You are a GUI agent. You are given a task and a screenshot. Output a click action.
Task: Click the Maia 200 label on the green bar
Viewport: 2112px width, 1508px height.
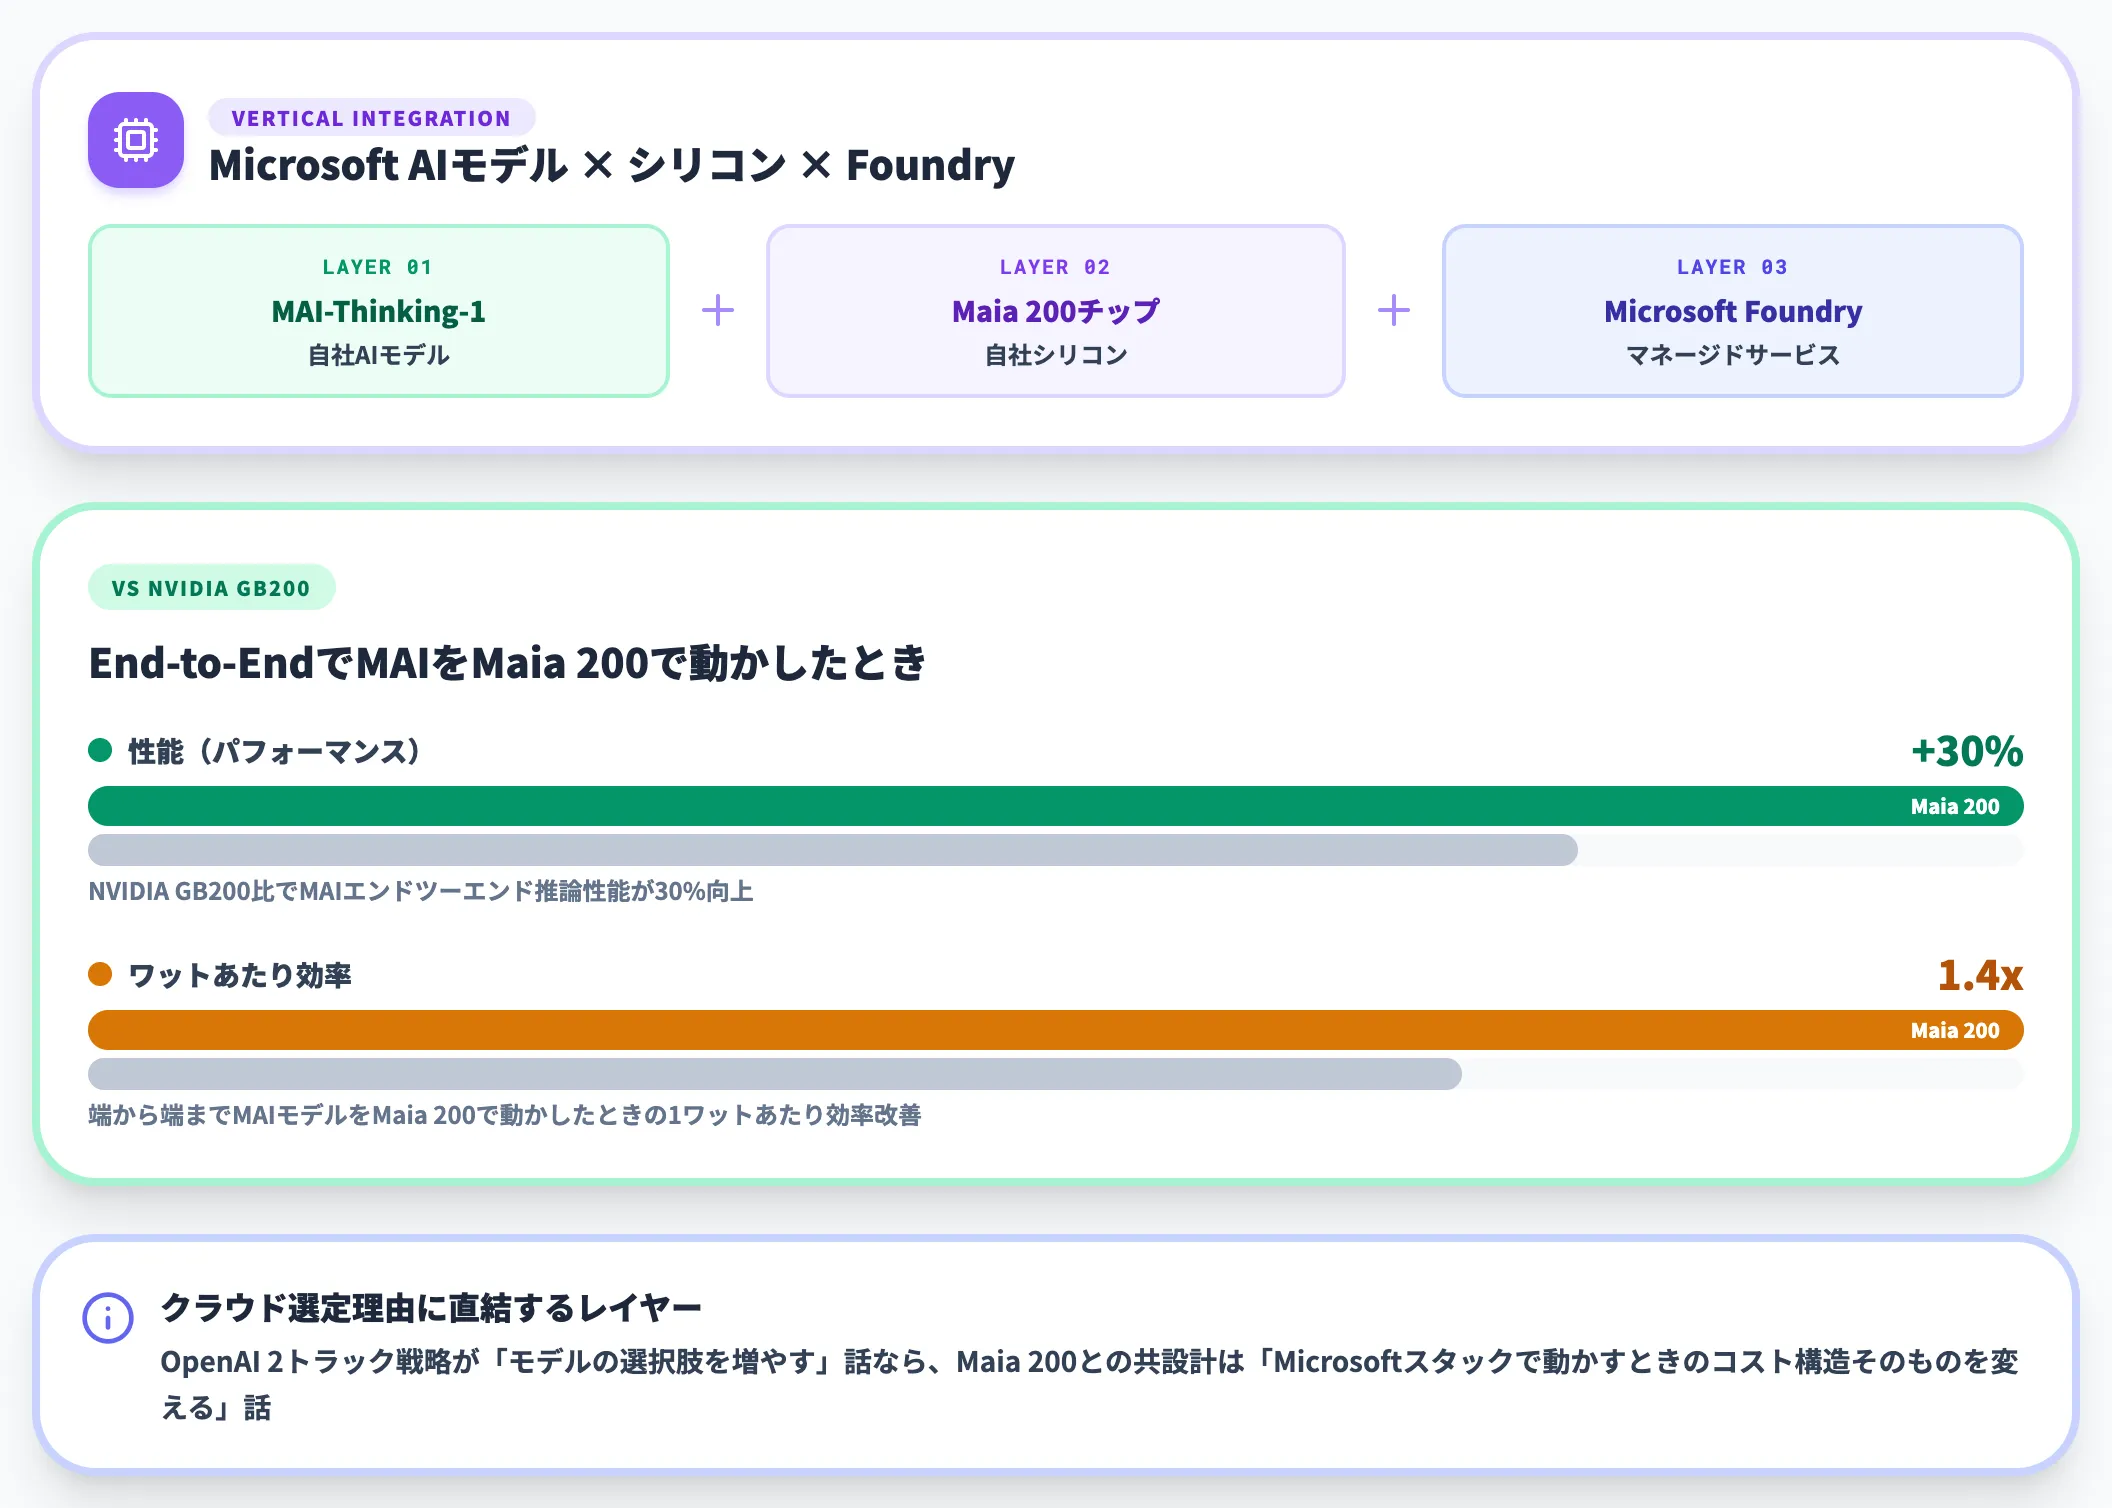(1955, 806)
